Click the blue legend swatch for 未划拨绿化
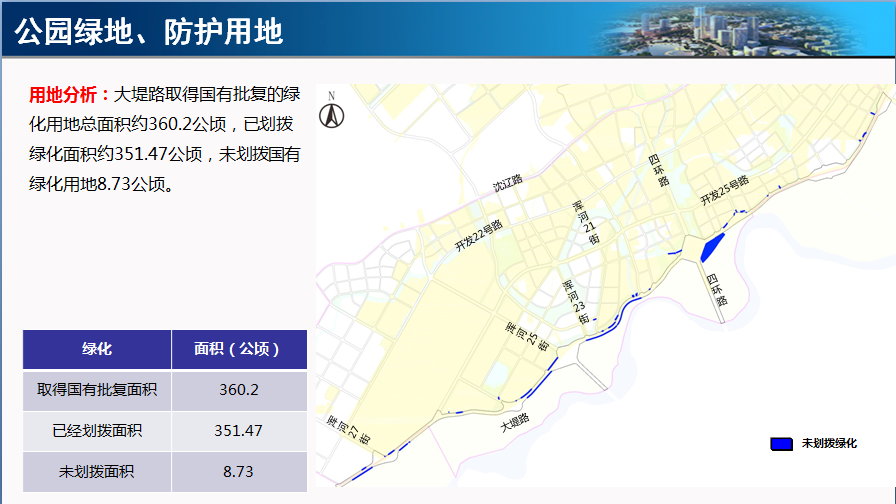Screen dimensions: 896x504 click(781, 443)
